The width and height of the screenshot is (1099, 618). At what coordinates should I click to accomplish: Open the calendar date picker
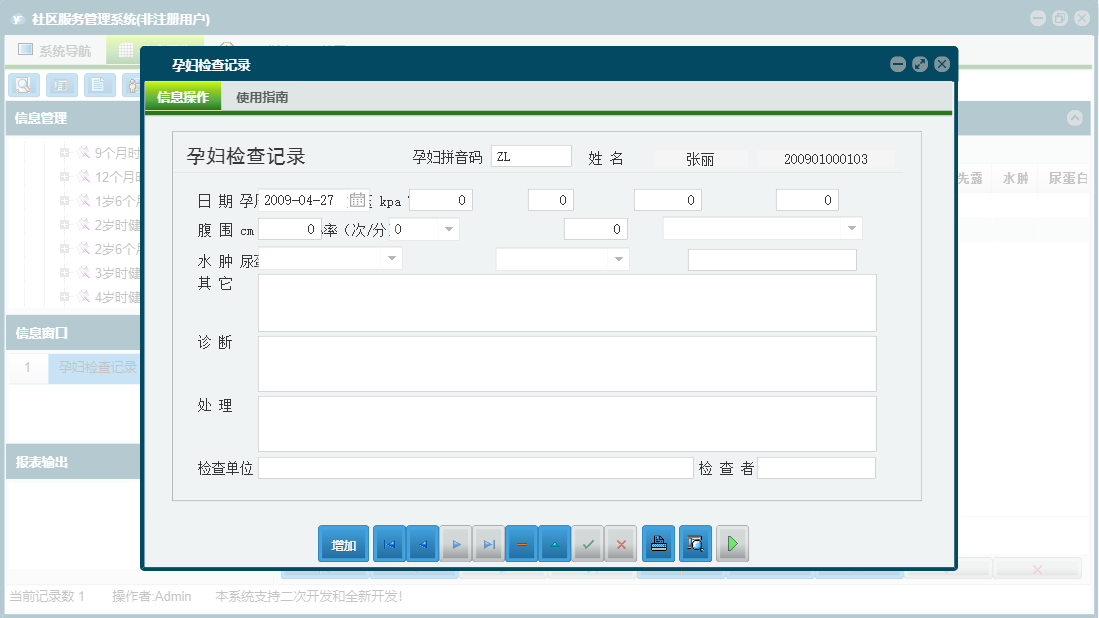point(357,200)
